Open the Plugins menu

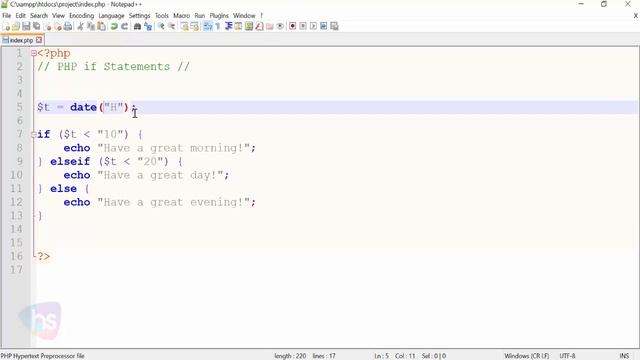tap(219, 16)
